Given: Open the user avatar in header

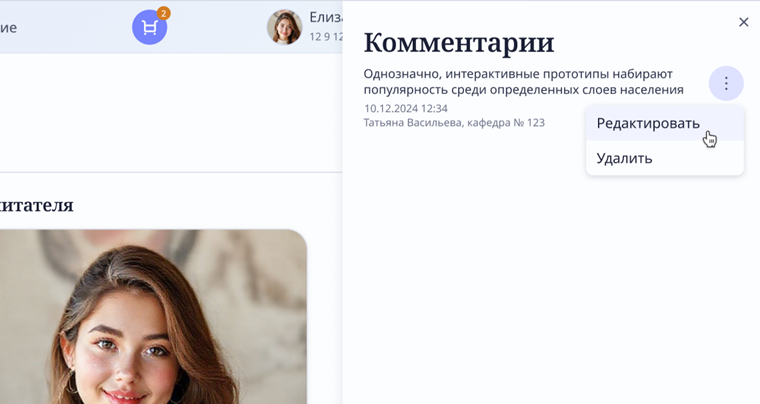Looking at the screenshot, I should [285, 27].
